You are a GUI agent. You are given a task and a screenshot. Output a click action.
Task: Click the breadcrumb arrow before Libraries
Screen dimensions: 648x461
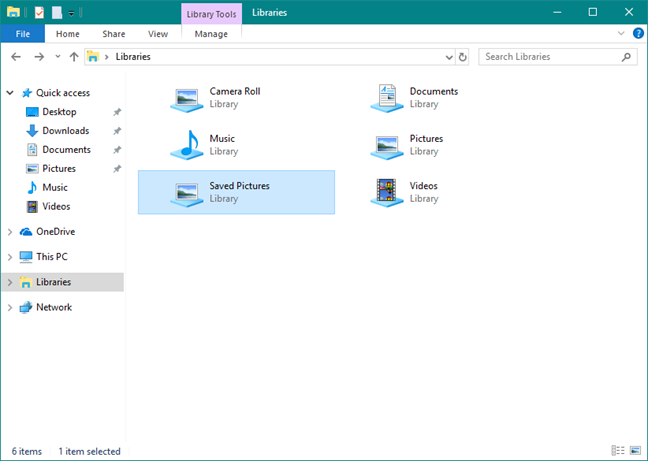click(107, 57)
